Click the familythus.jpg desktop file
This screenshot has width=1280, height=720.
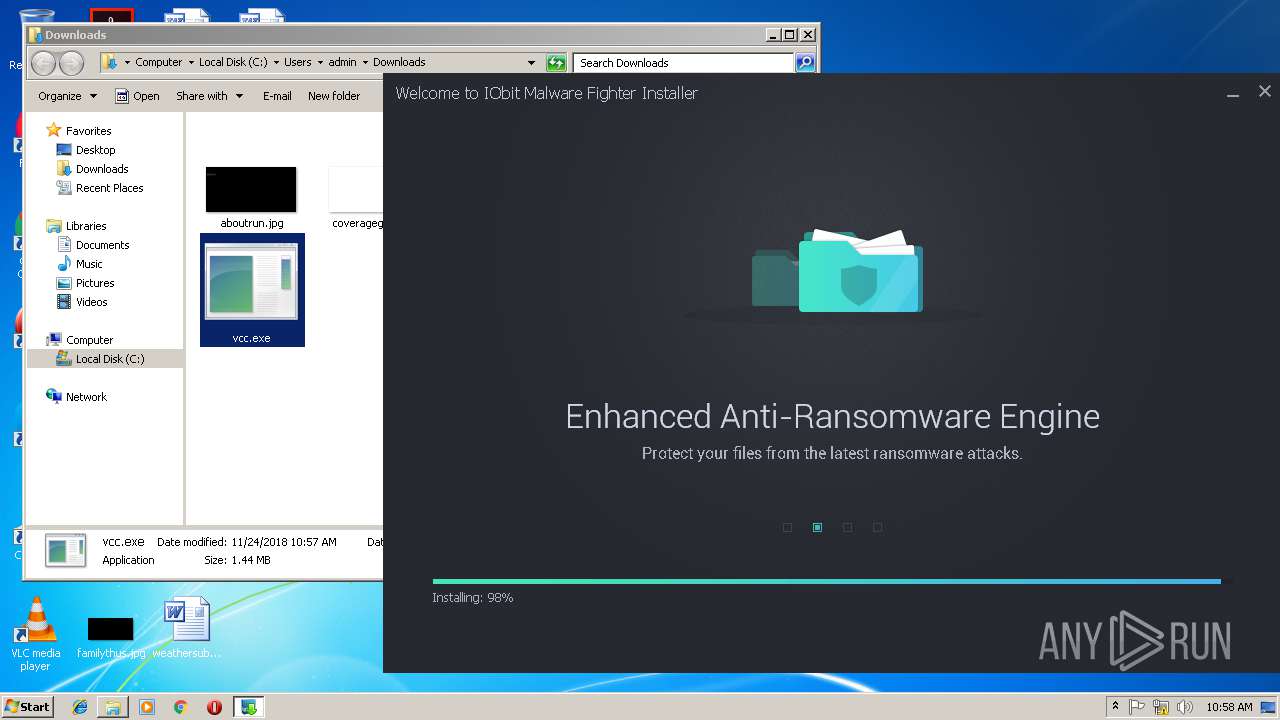111,638
